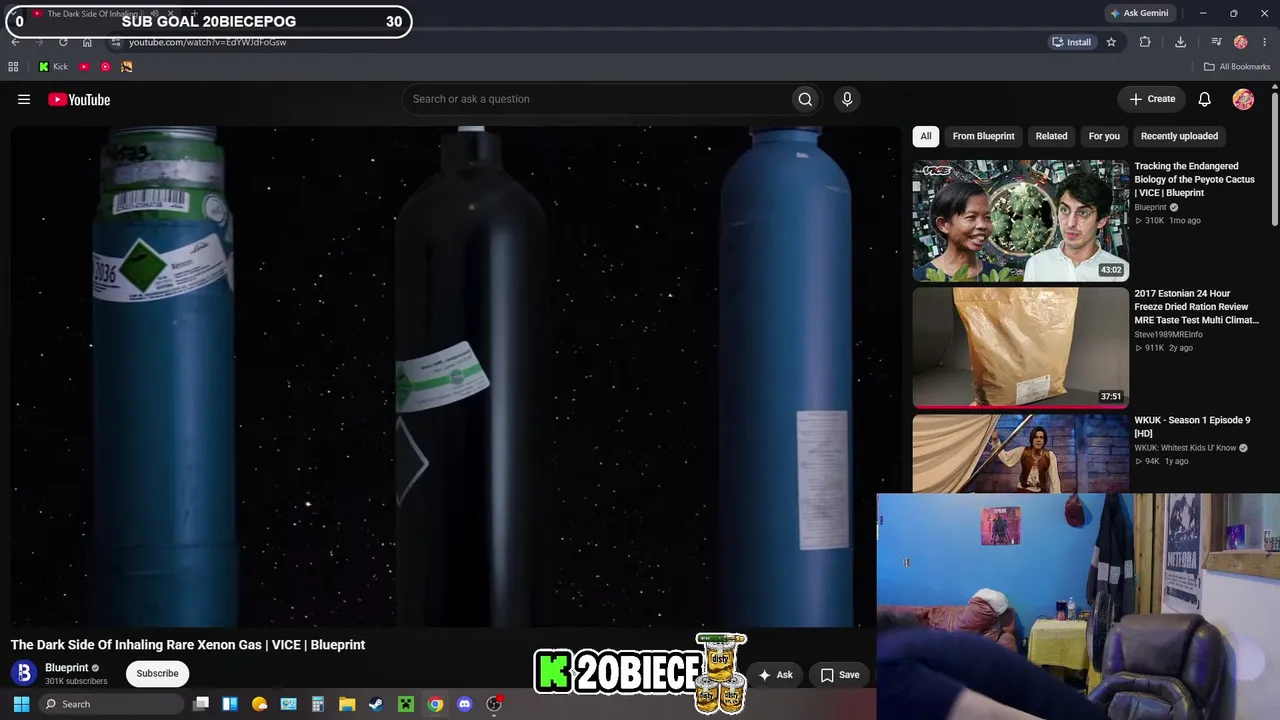
Task: Click the YouTube search magnifier button
Action: coord(805,99)
